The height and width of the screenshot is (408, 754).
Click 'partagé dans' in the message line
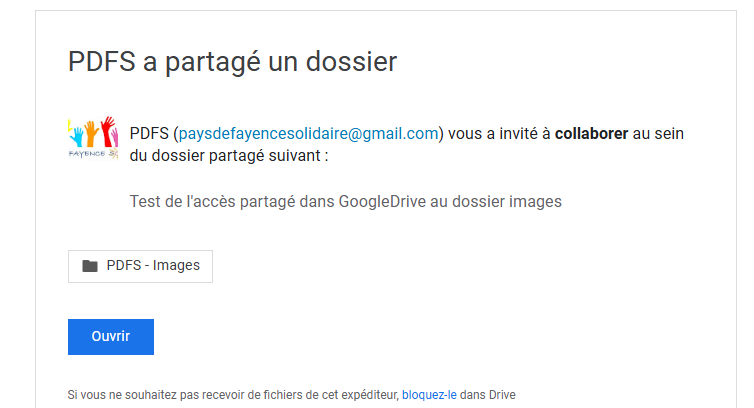click(x=289, y=202)
